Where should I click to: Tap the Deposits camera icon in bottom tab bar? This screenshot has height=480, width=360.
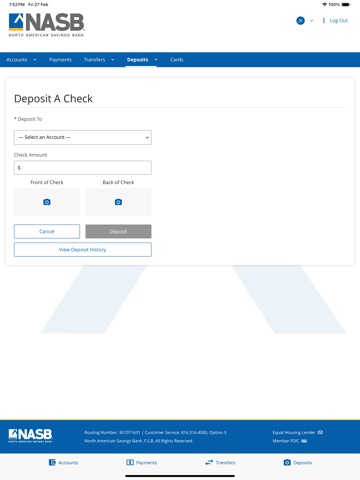287,462
